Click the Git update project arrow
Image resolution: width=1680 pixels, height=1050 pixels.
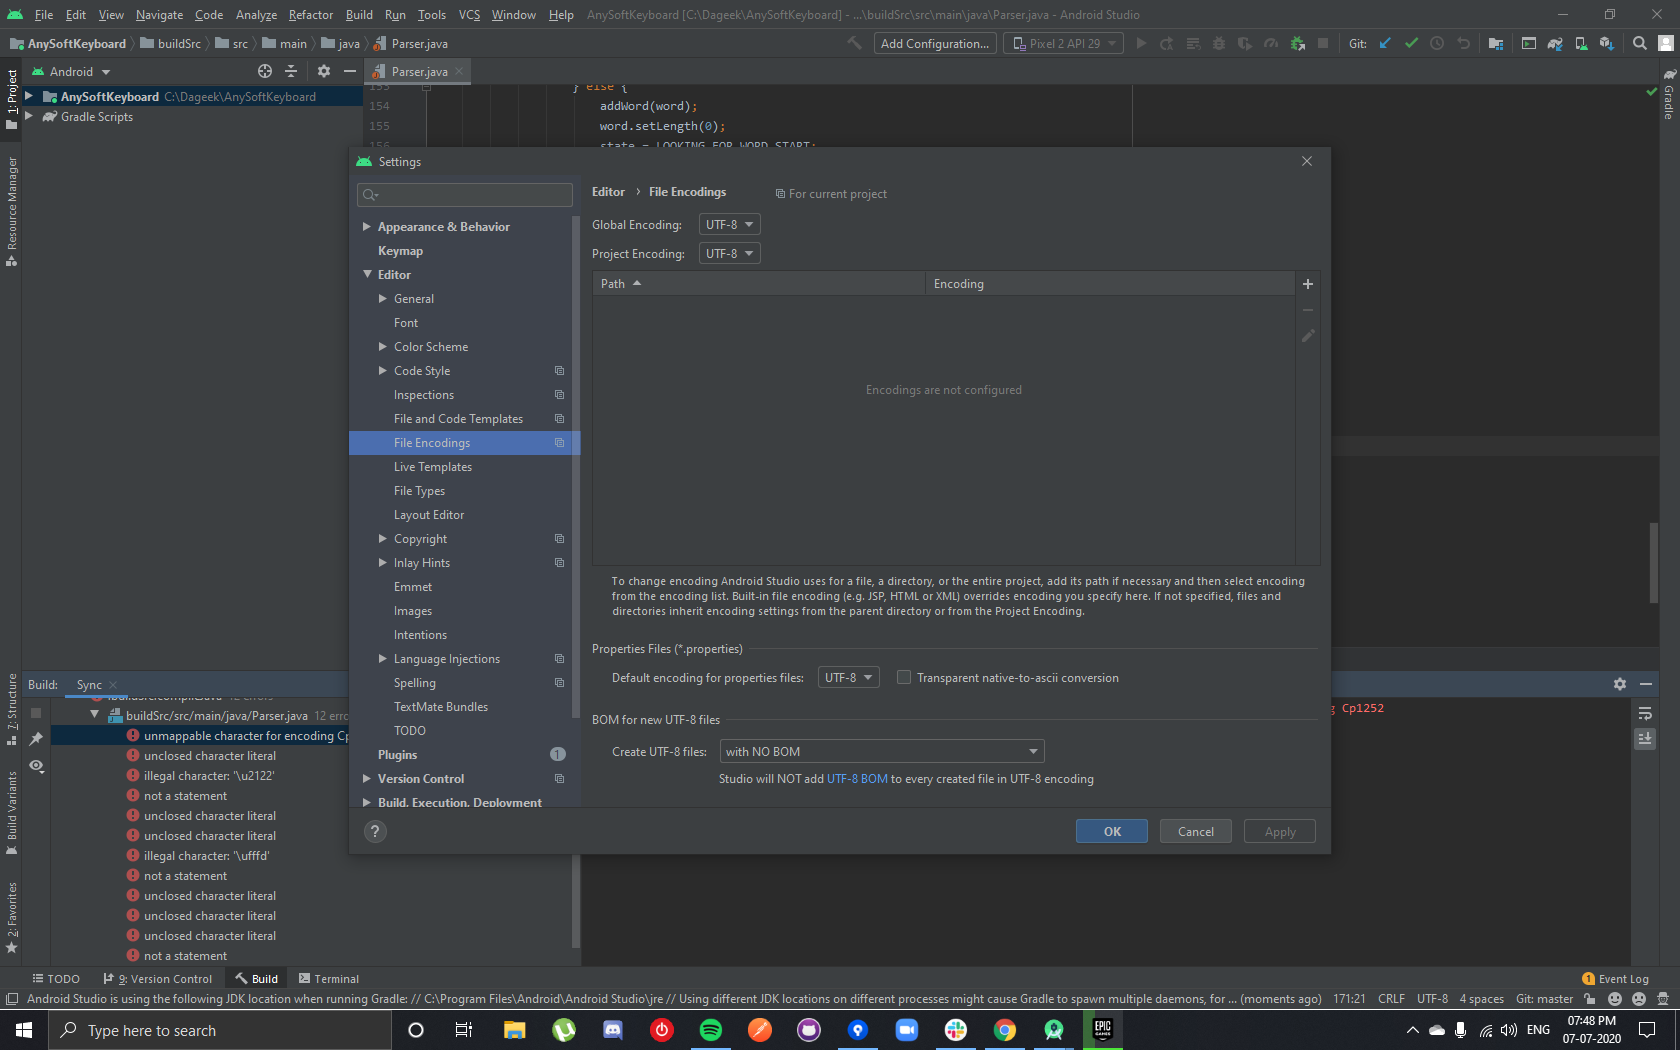tap(1385, 43)
